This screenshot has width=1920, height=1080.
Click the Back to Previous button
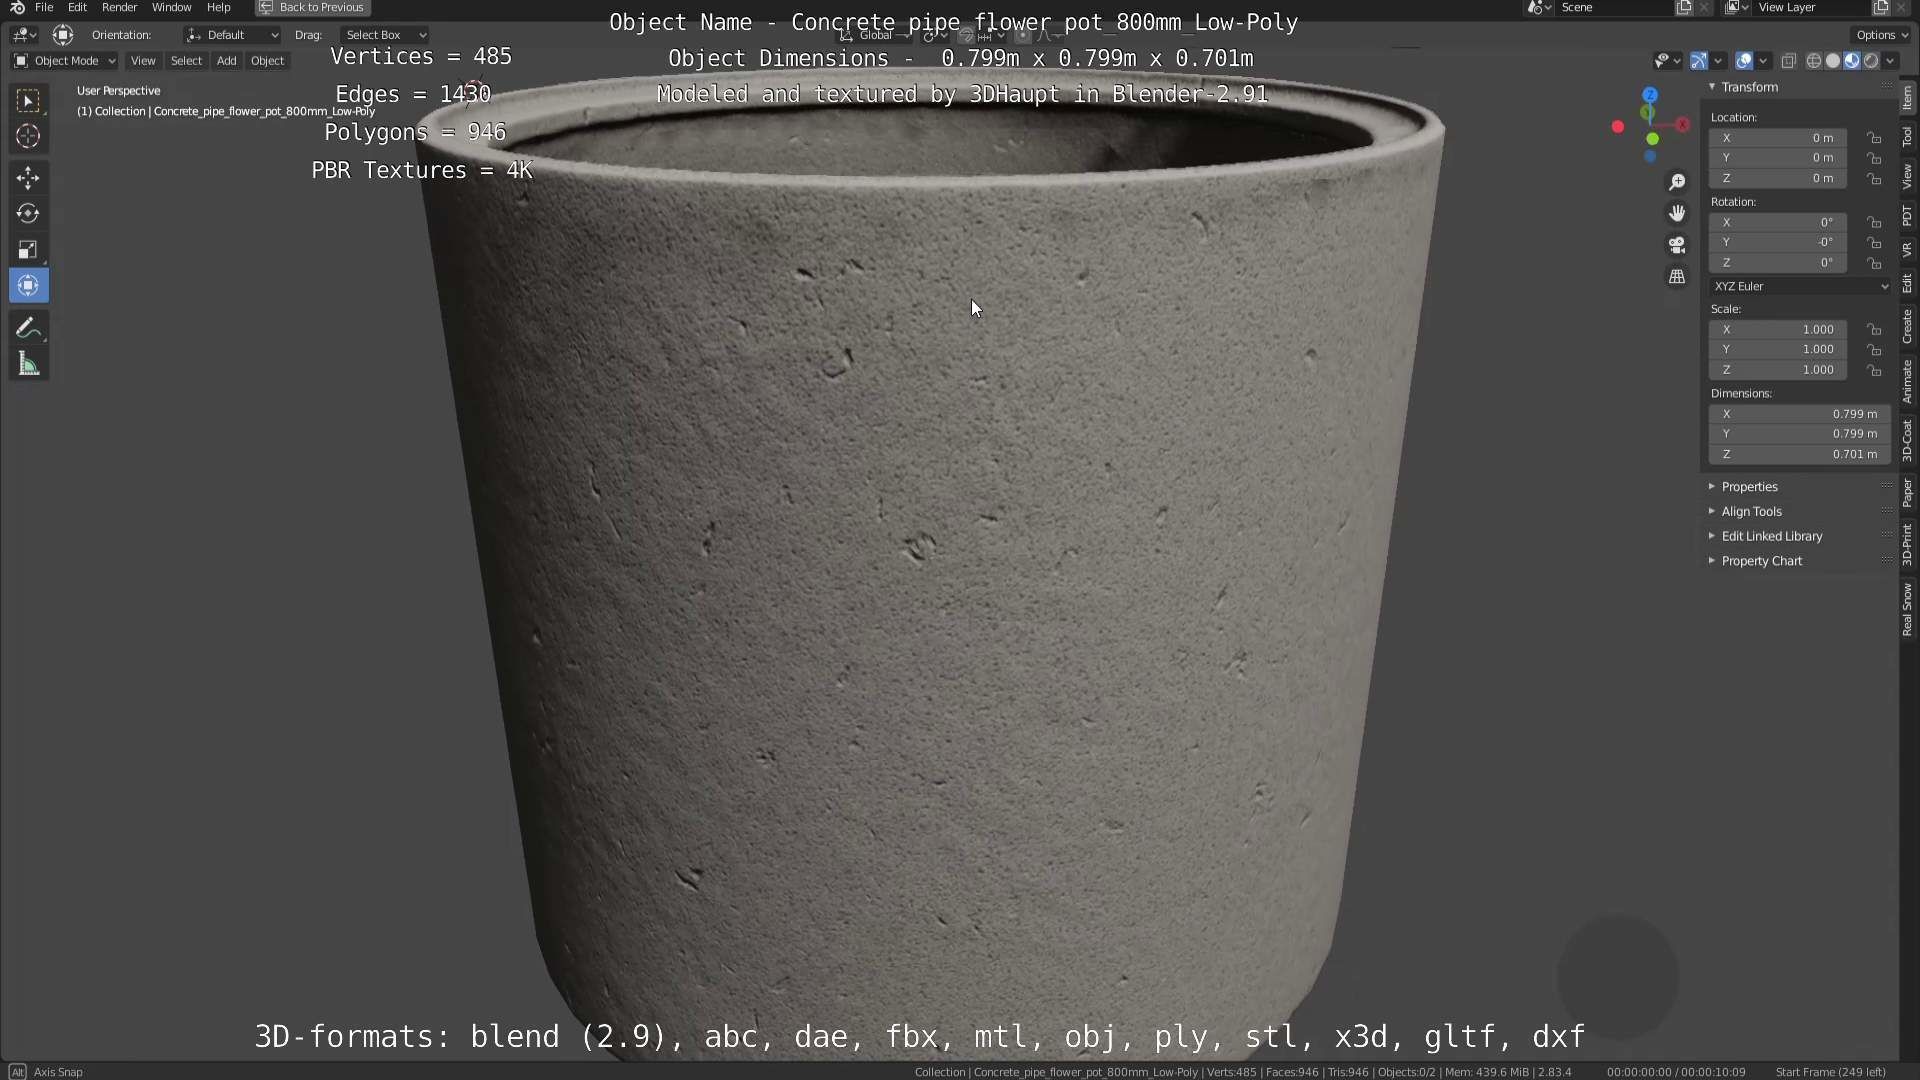pos(313,7)
